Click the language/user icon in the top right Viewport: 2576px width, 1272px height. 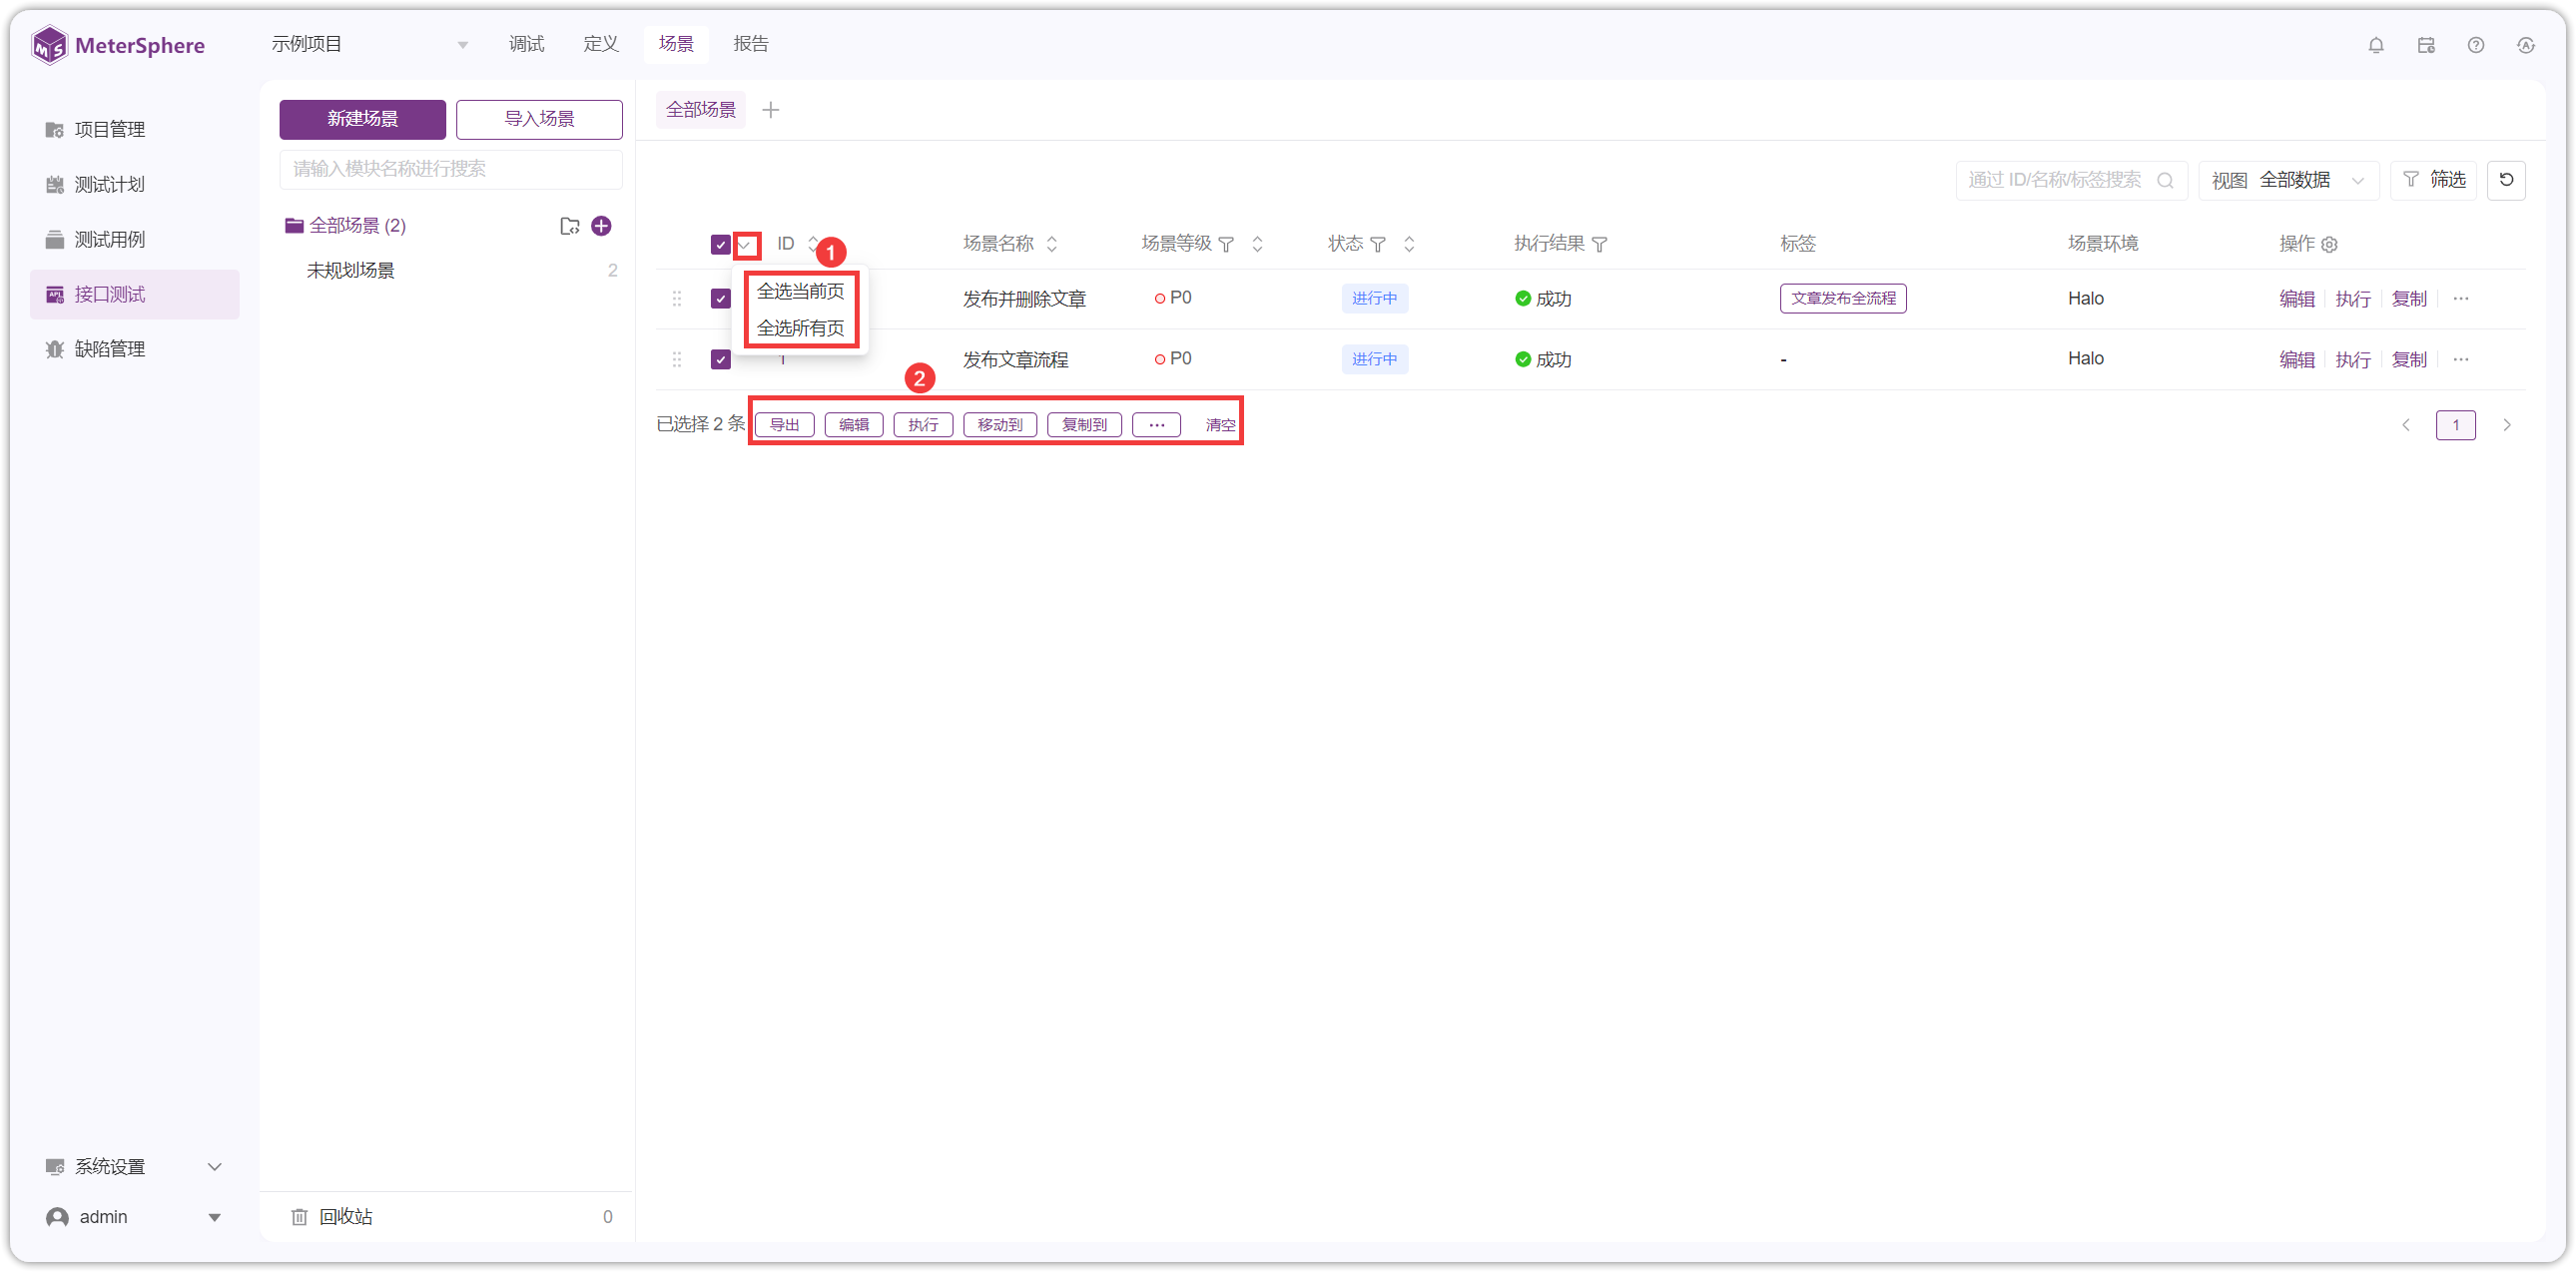click(x=2526, y=45)
